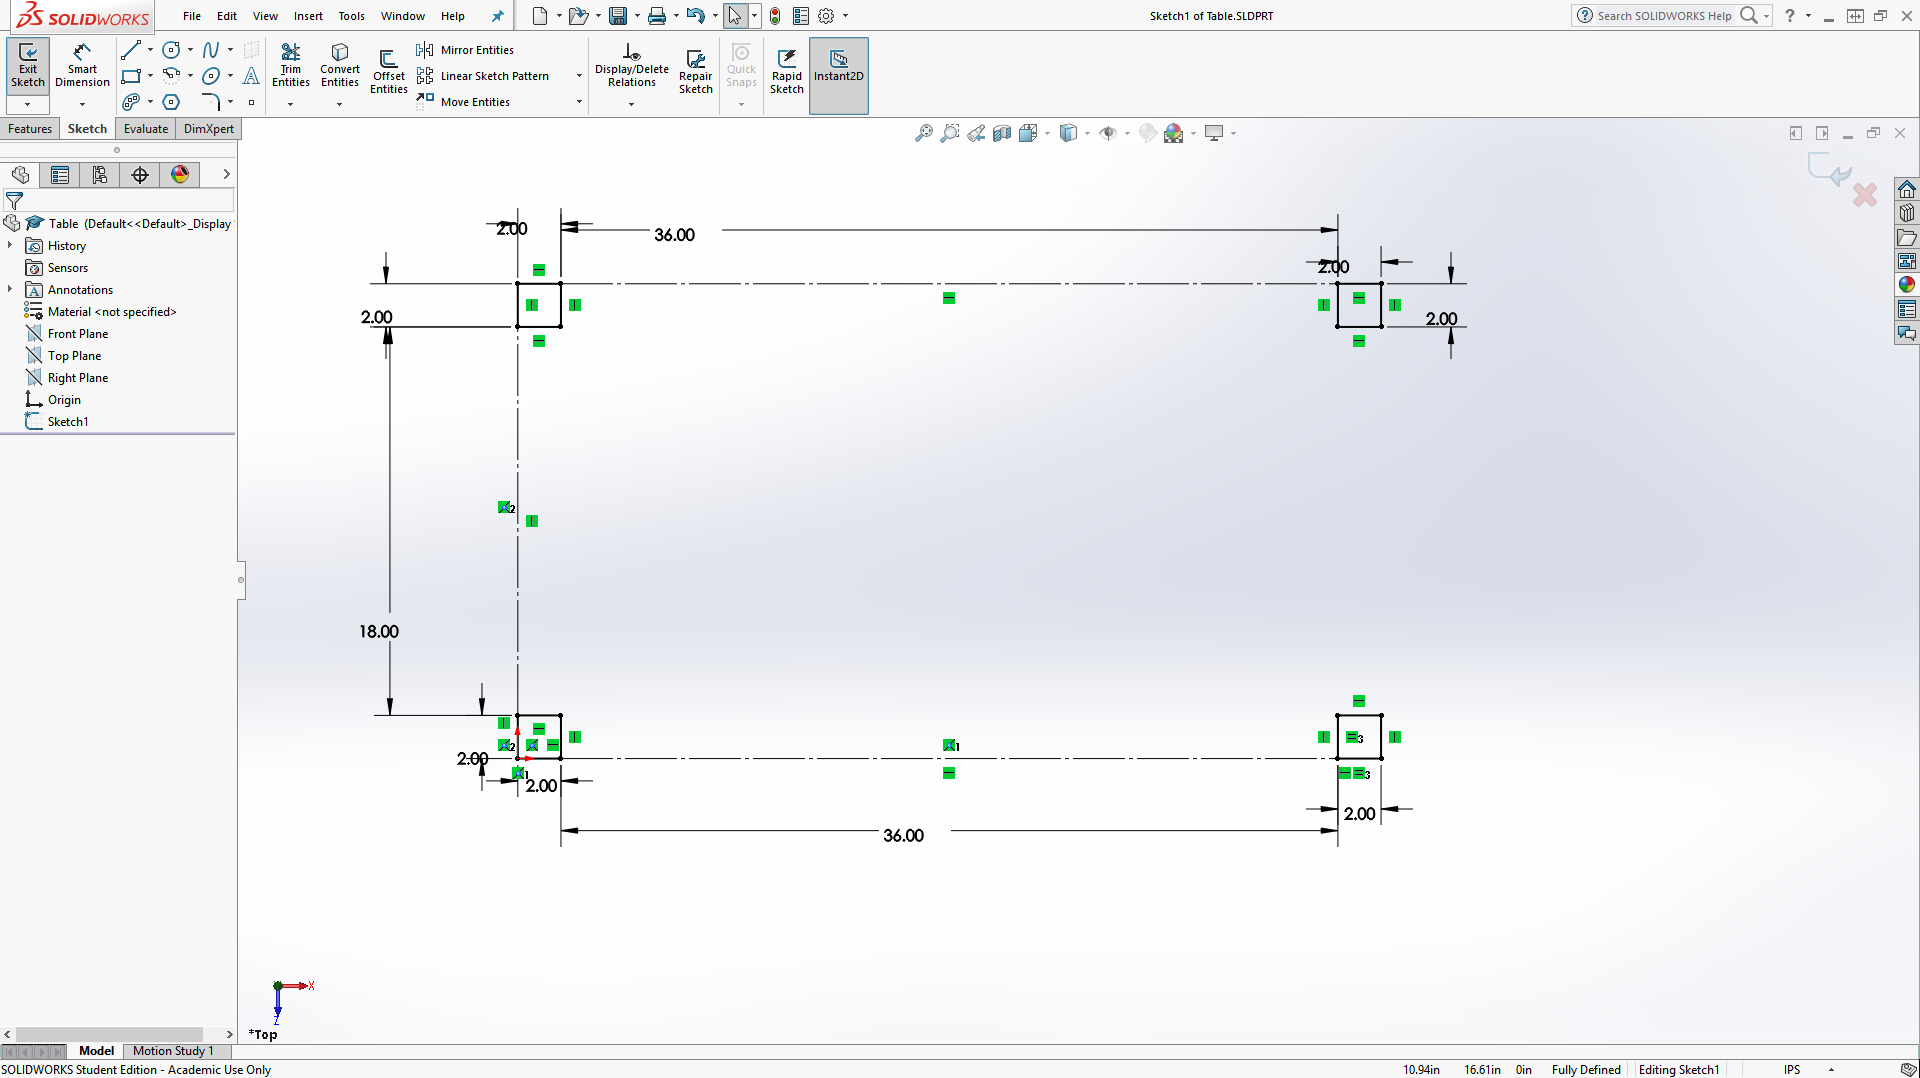
Task: Open the Appearances color ball in task pane
Action: tap(1907, 285)
